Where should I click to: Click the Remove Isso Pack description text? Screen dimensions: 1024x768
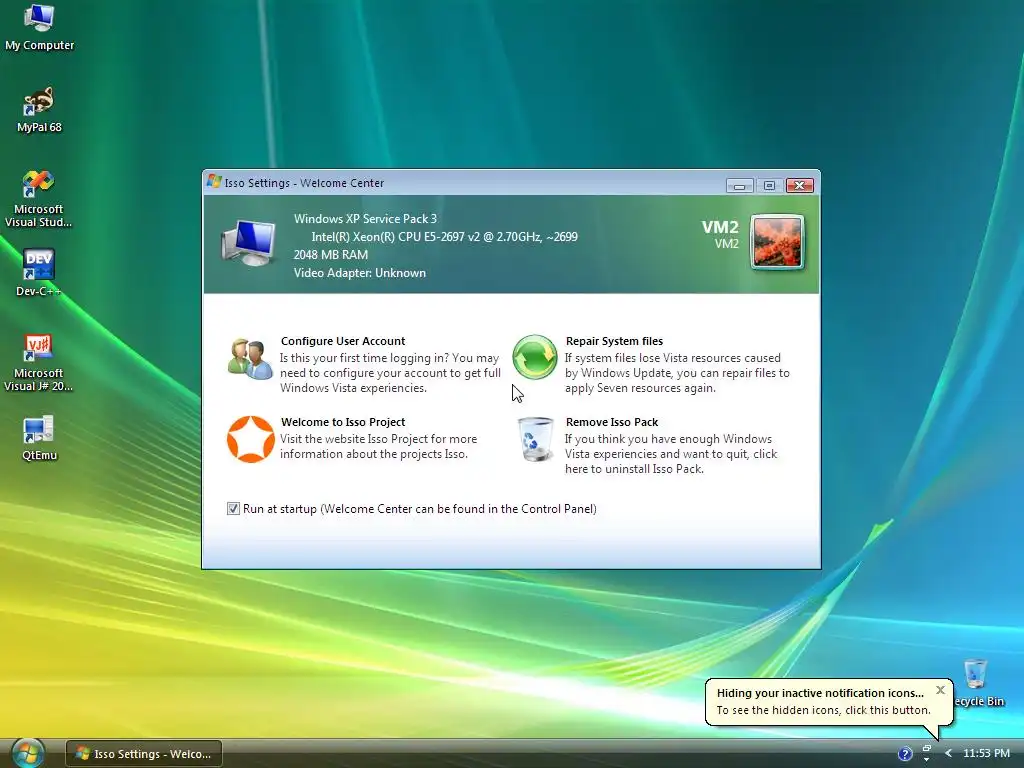coord(671,454)
